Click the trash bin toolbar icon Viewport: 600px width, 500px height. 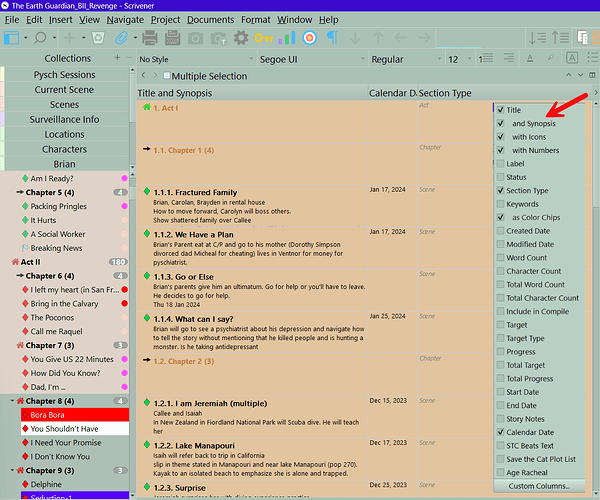[98, 37]
